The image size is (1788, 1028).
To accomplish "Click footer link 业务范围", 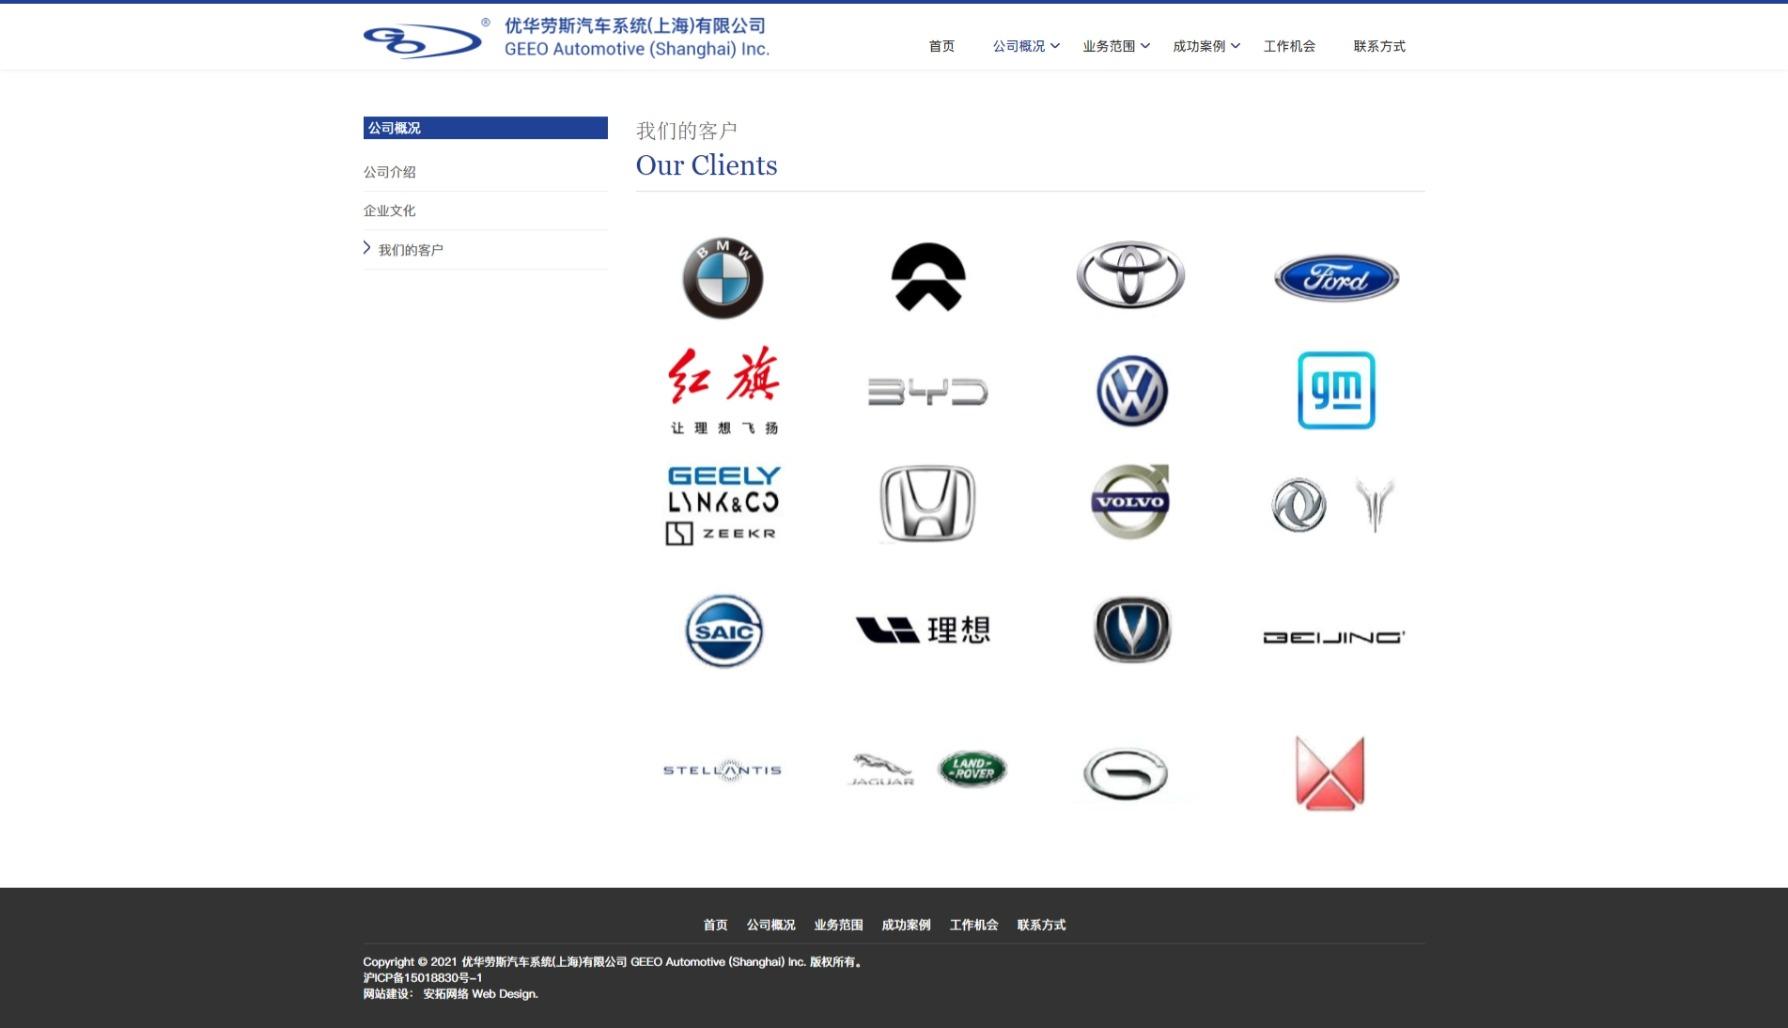I will click(x=838, y=925).
